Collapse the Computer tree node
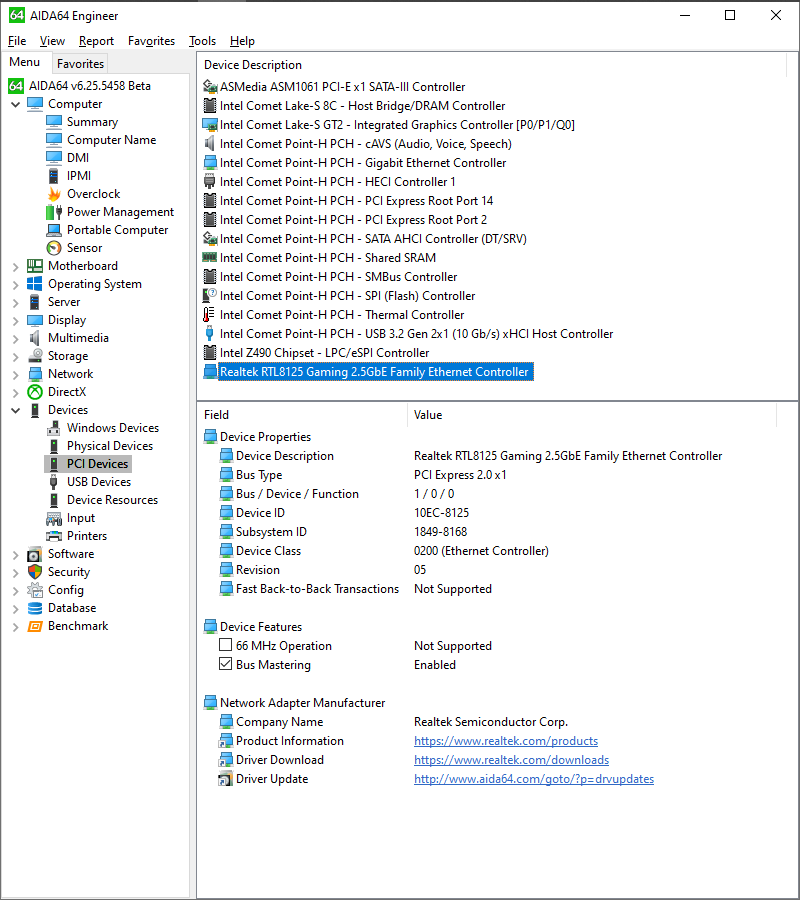 pyautogui.click(x=16, y=104)
